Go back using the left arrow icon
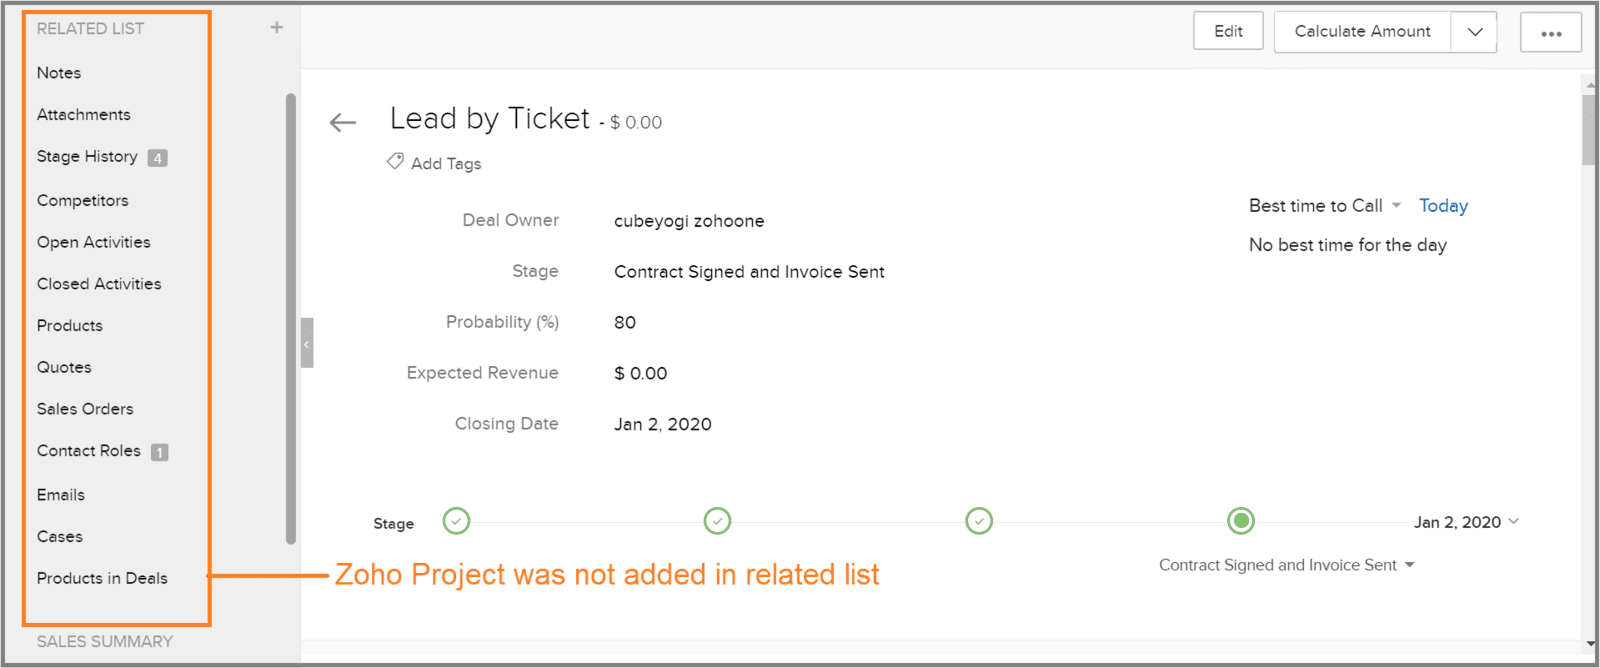This screenshot has width=1600, height=668. tap(343, 123)
